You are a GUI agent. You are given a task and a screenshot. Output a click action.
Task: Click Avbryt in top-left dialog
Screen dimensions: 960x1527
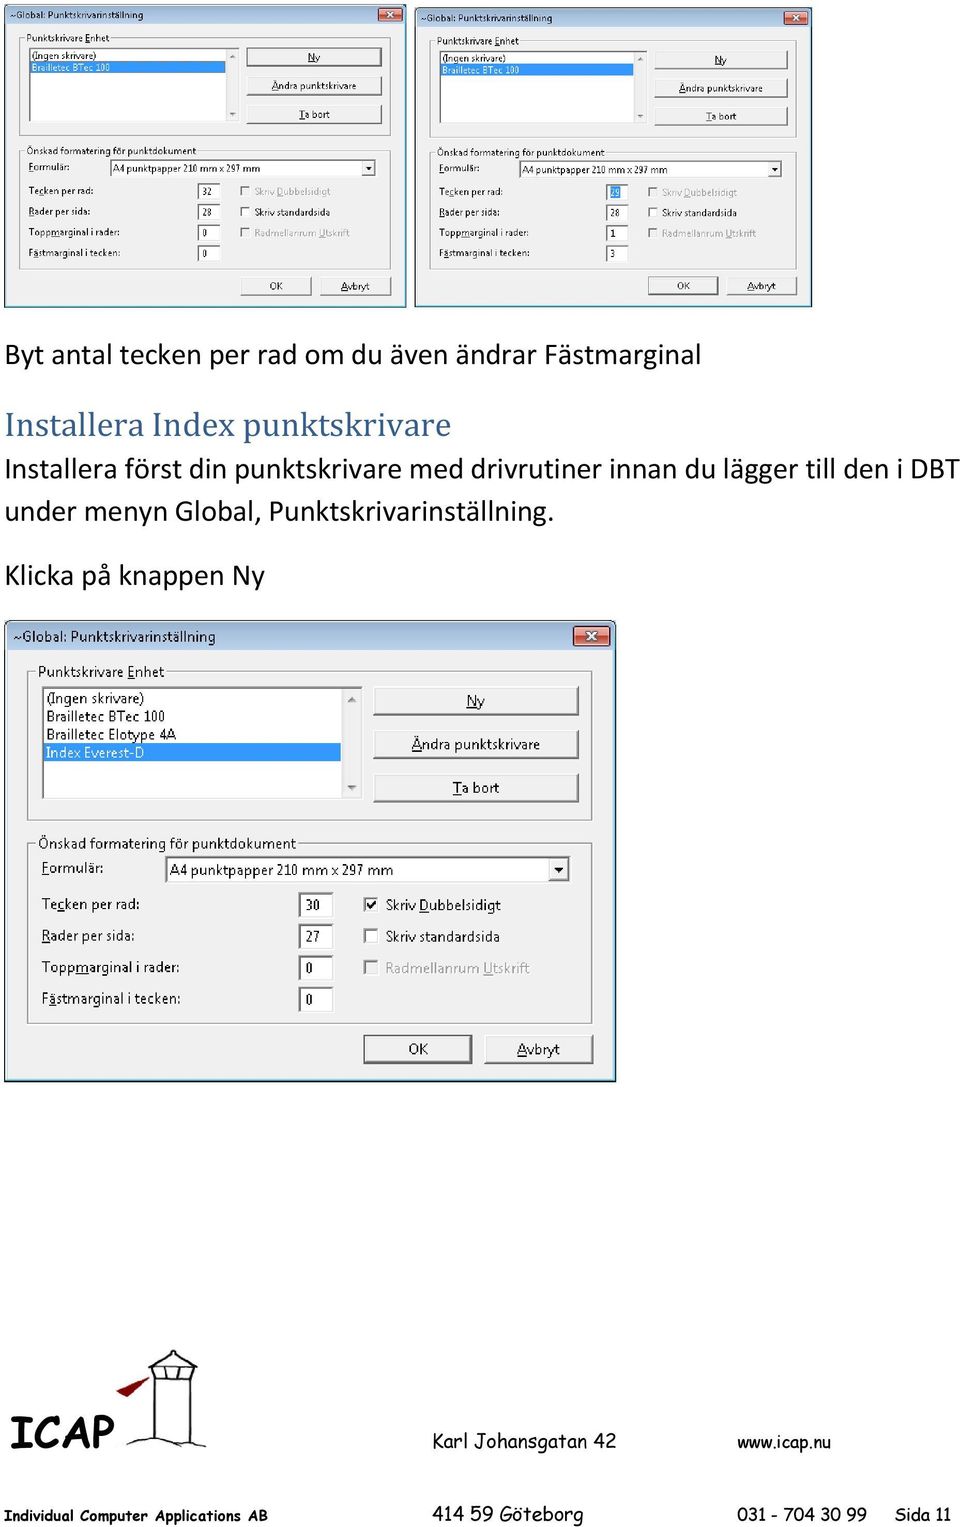point(355,286)
